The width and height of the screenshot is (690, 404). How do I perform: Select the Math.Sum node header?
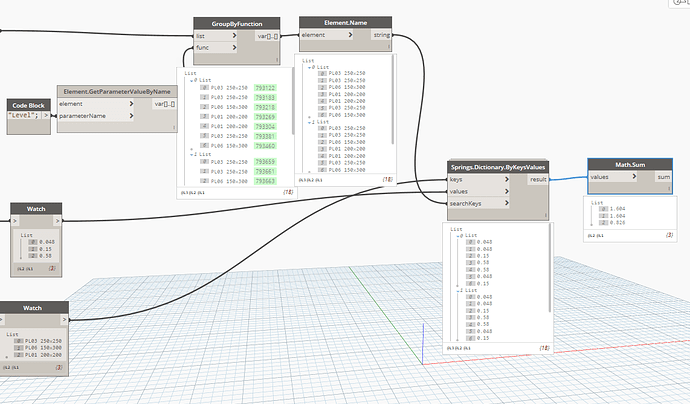pyautogui.click(x=631, y=164)
